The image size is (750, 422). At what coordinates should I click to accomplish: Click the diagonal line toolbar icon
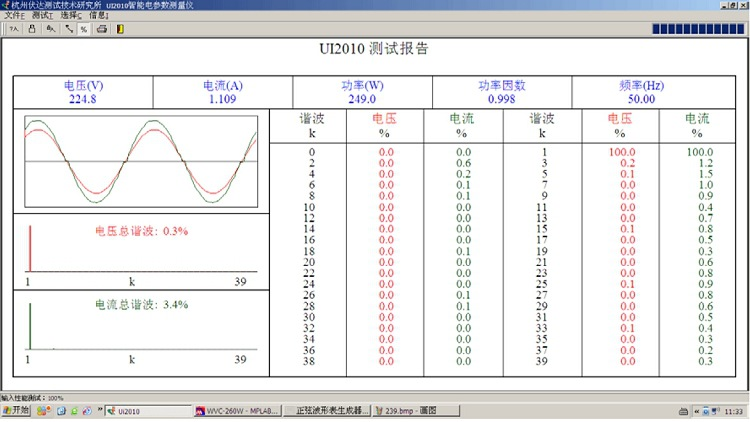coord(68,29)
